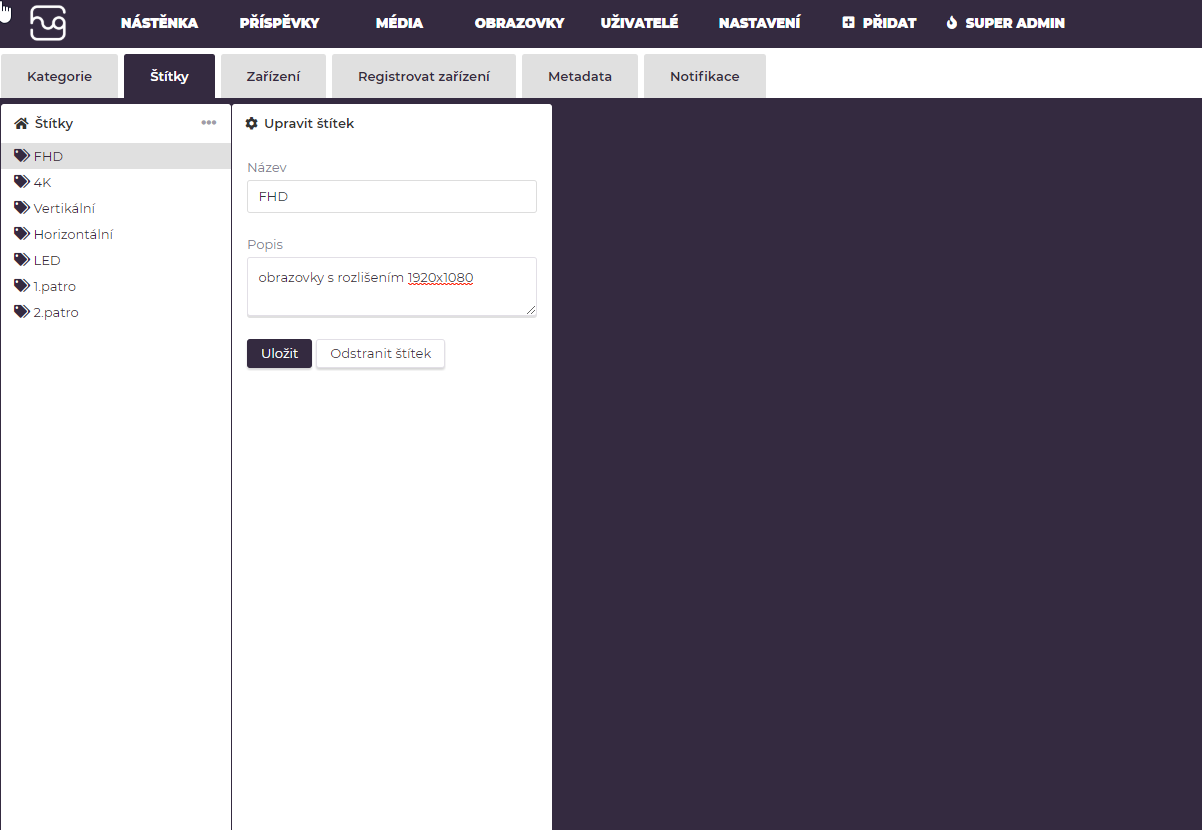Click the home icon beside Štítky heading
This screenshot has width=1202, height=830.
(x=21, y=124)
